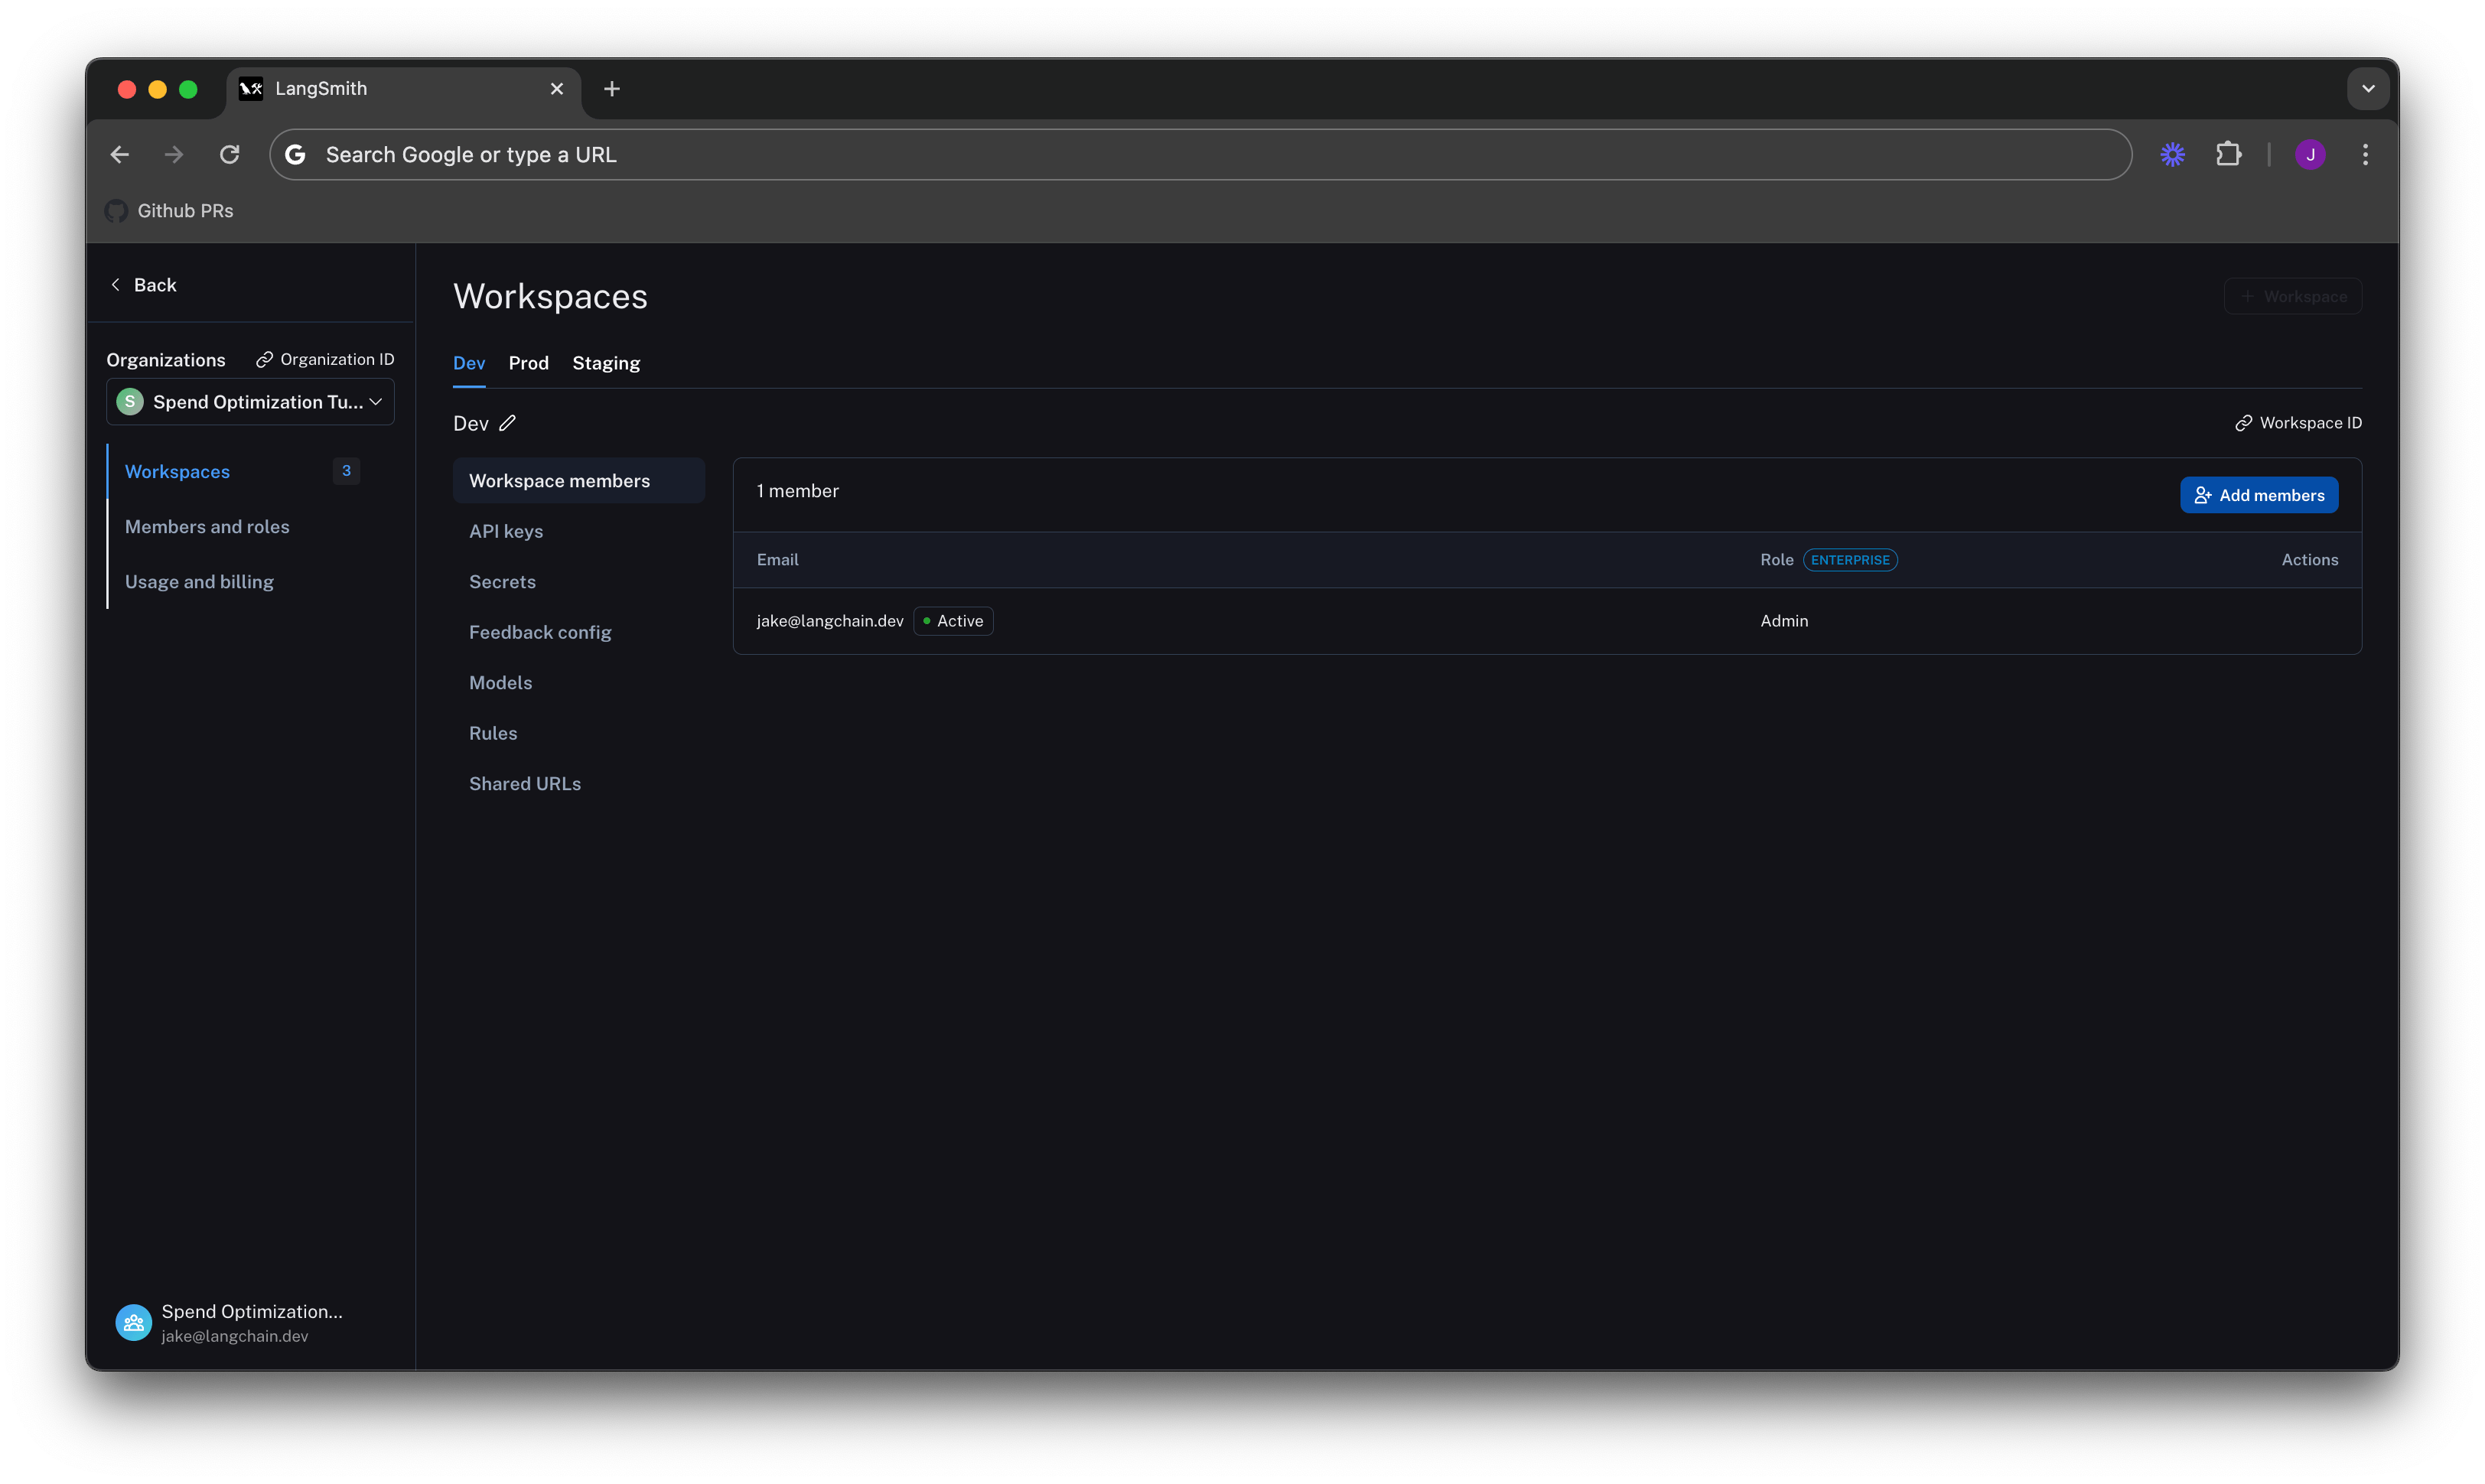The width and height of the screenshot is (2485, 1484).
Task: Click the workspaces count badge 3
Action: pyautogui.click(x=346, y=471)
